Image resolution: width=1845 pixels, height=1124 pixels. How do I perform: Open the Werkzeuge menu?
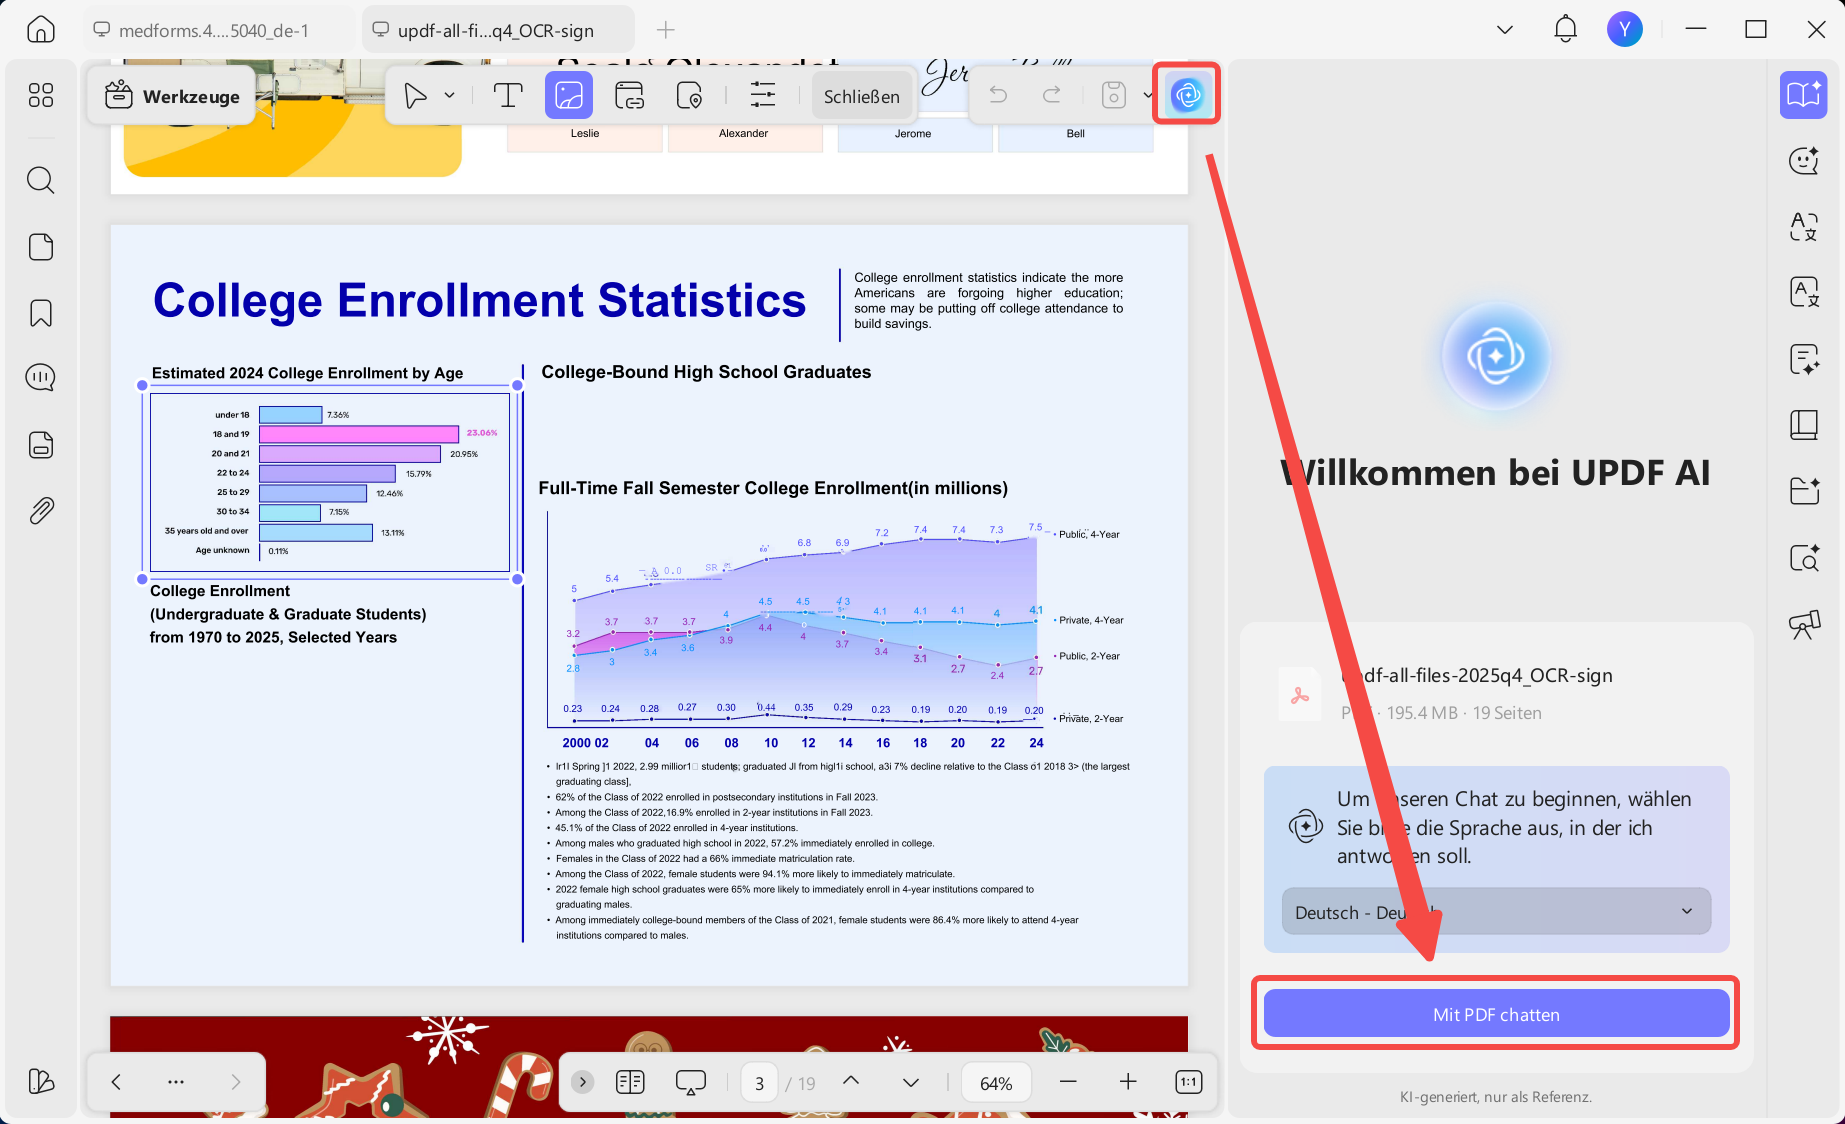172,96
